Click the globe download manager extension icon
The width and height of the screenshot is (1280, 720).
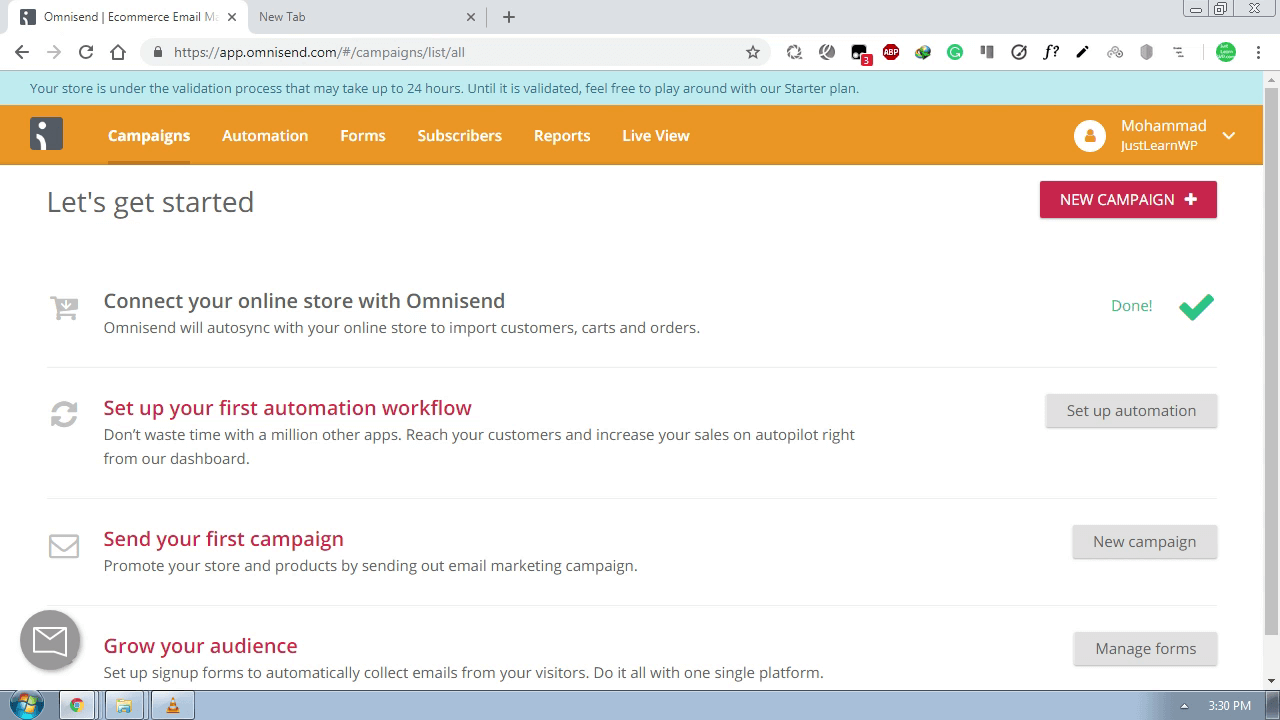coord(923,52)
